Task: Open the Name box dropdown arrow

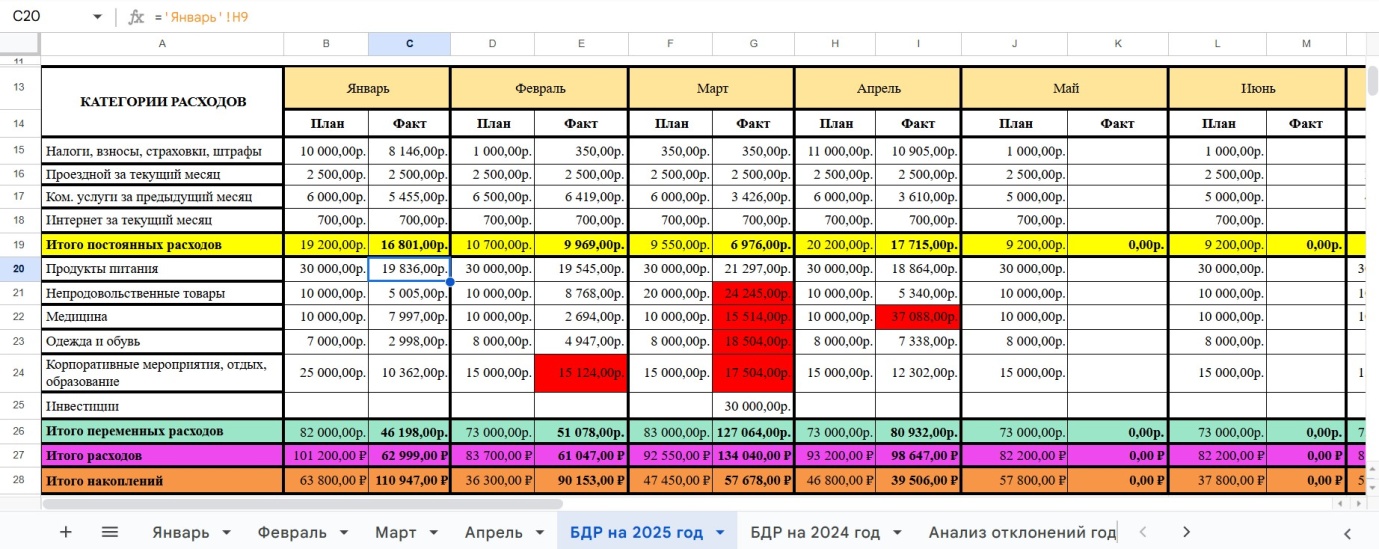Action: click(x=97, y=17)
